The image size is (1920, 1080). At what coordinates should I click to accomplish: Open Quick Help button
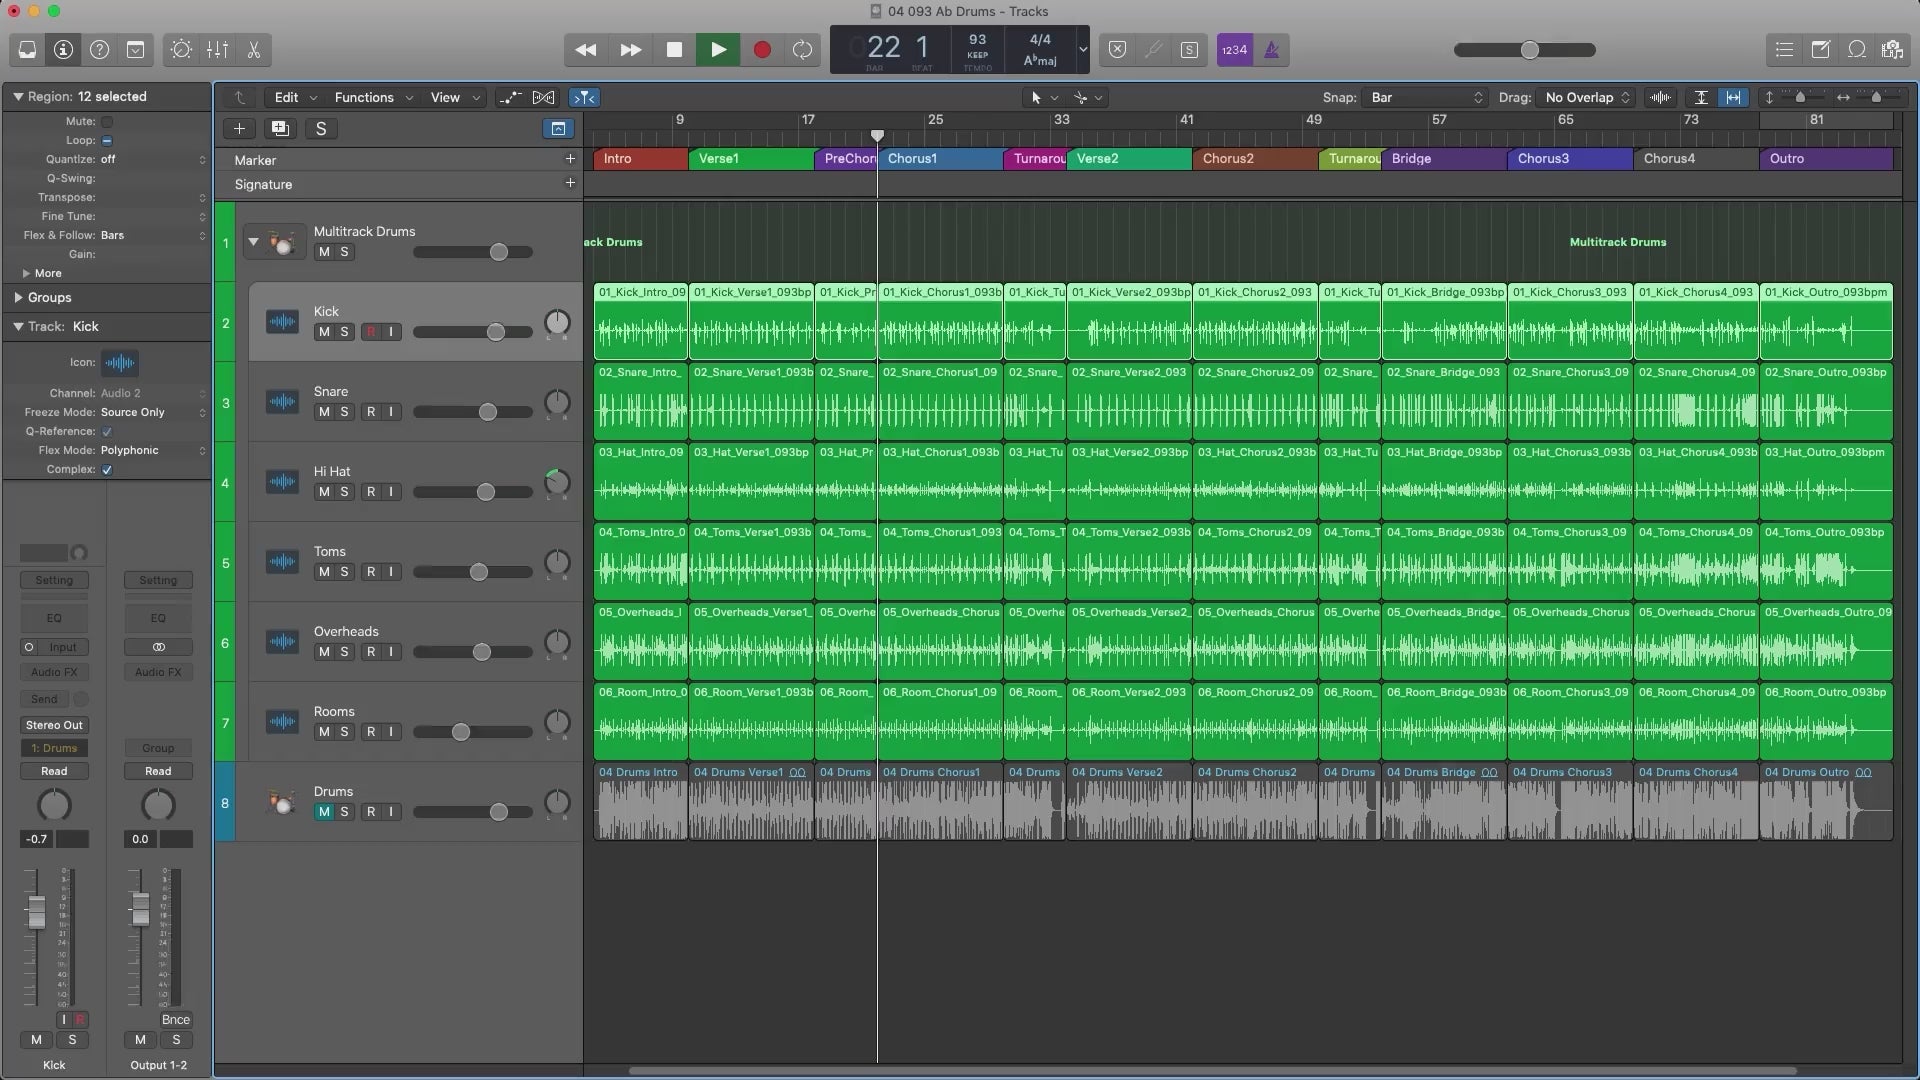pos(99,49)
